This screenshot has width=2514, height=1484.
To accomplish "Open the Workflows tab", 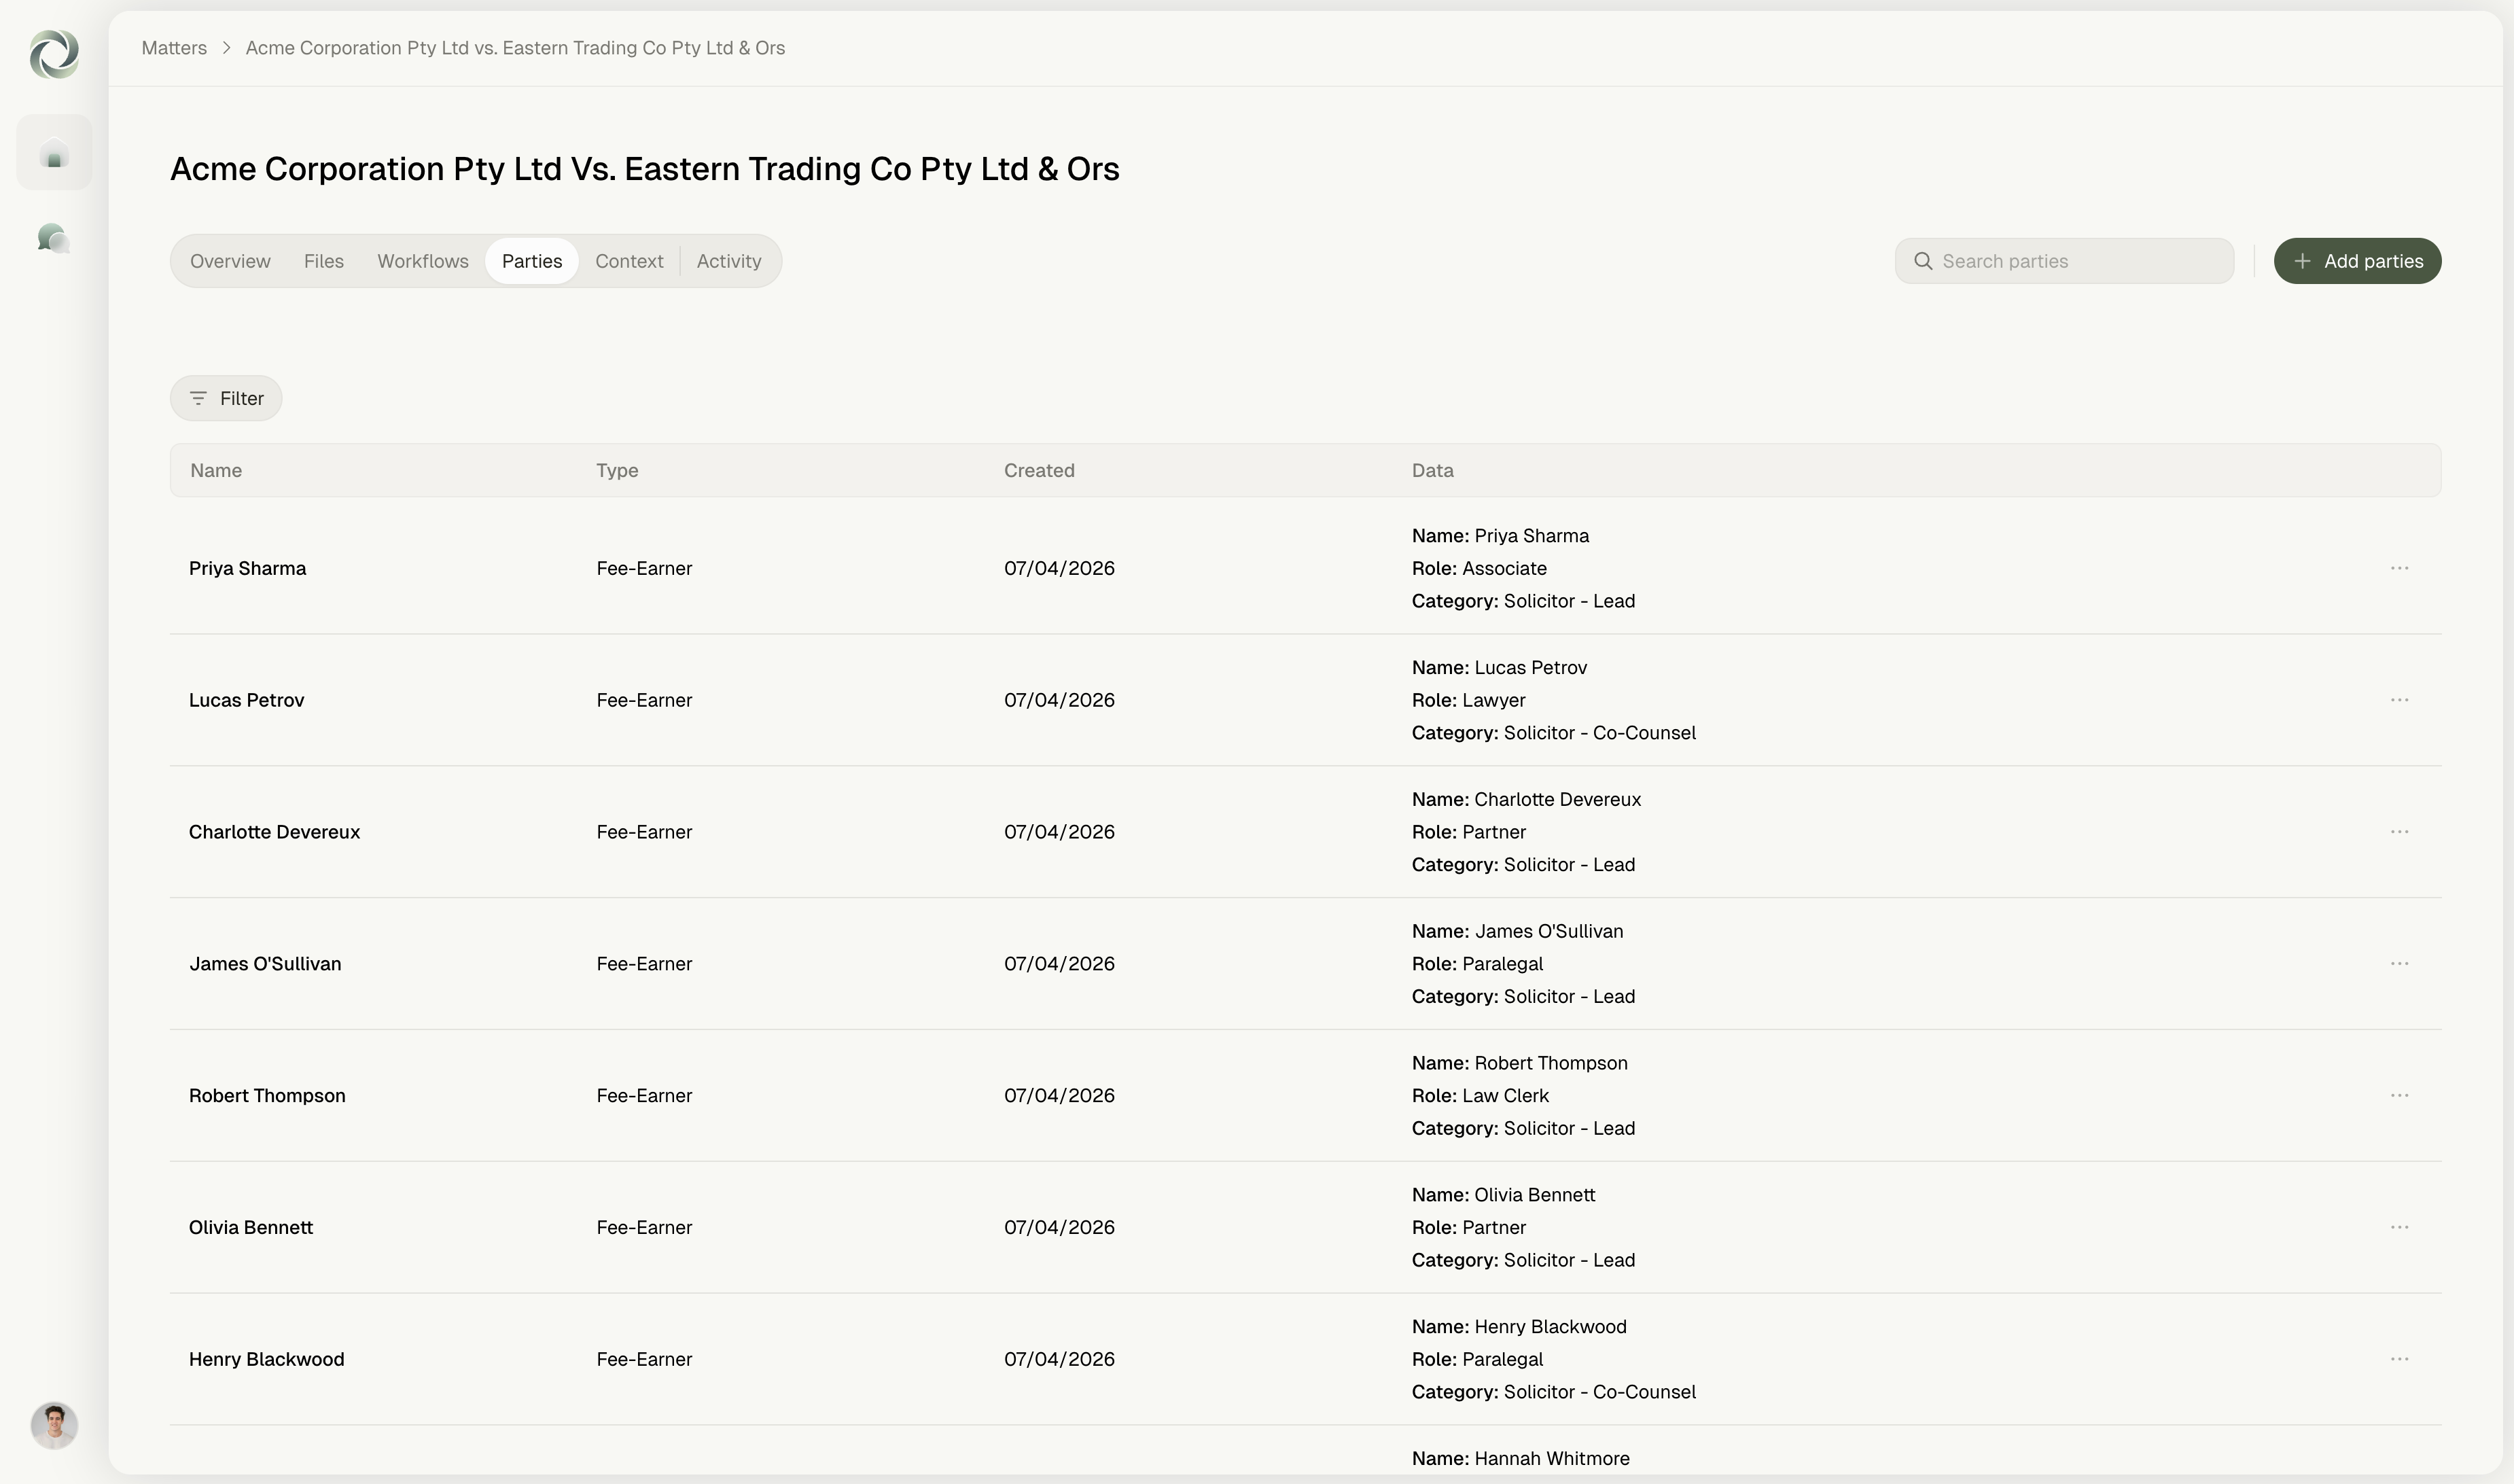I will (x=423, y=261).
